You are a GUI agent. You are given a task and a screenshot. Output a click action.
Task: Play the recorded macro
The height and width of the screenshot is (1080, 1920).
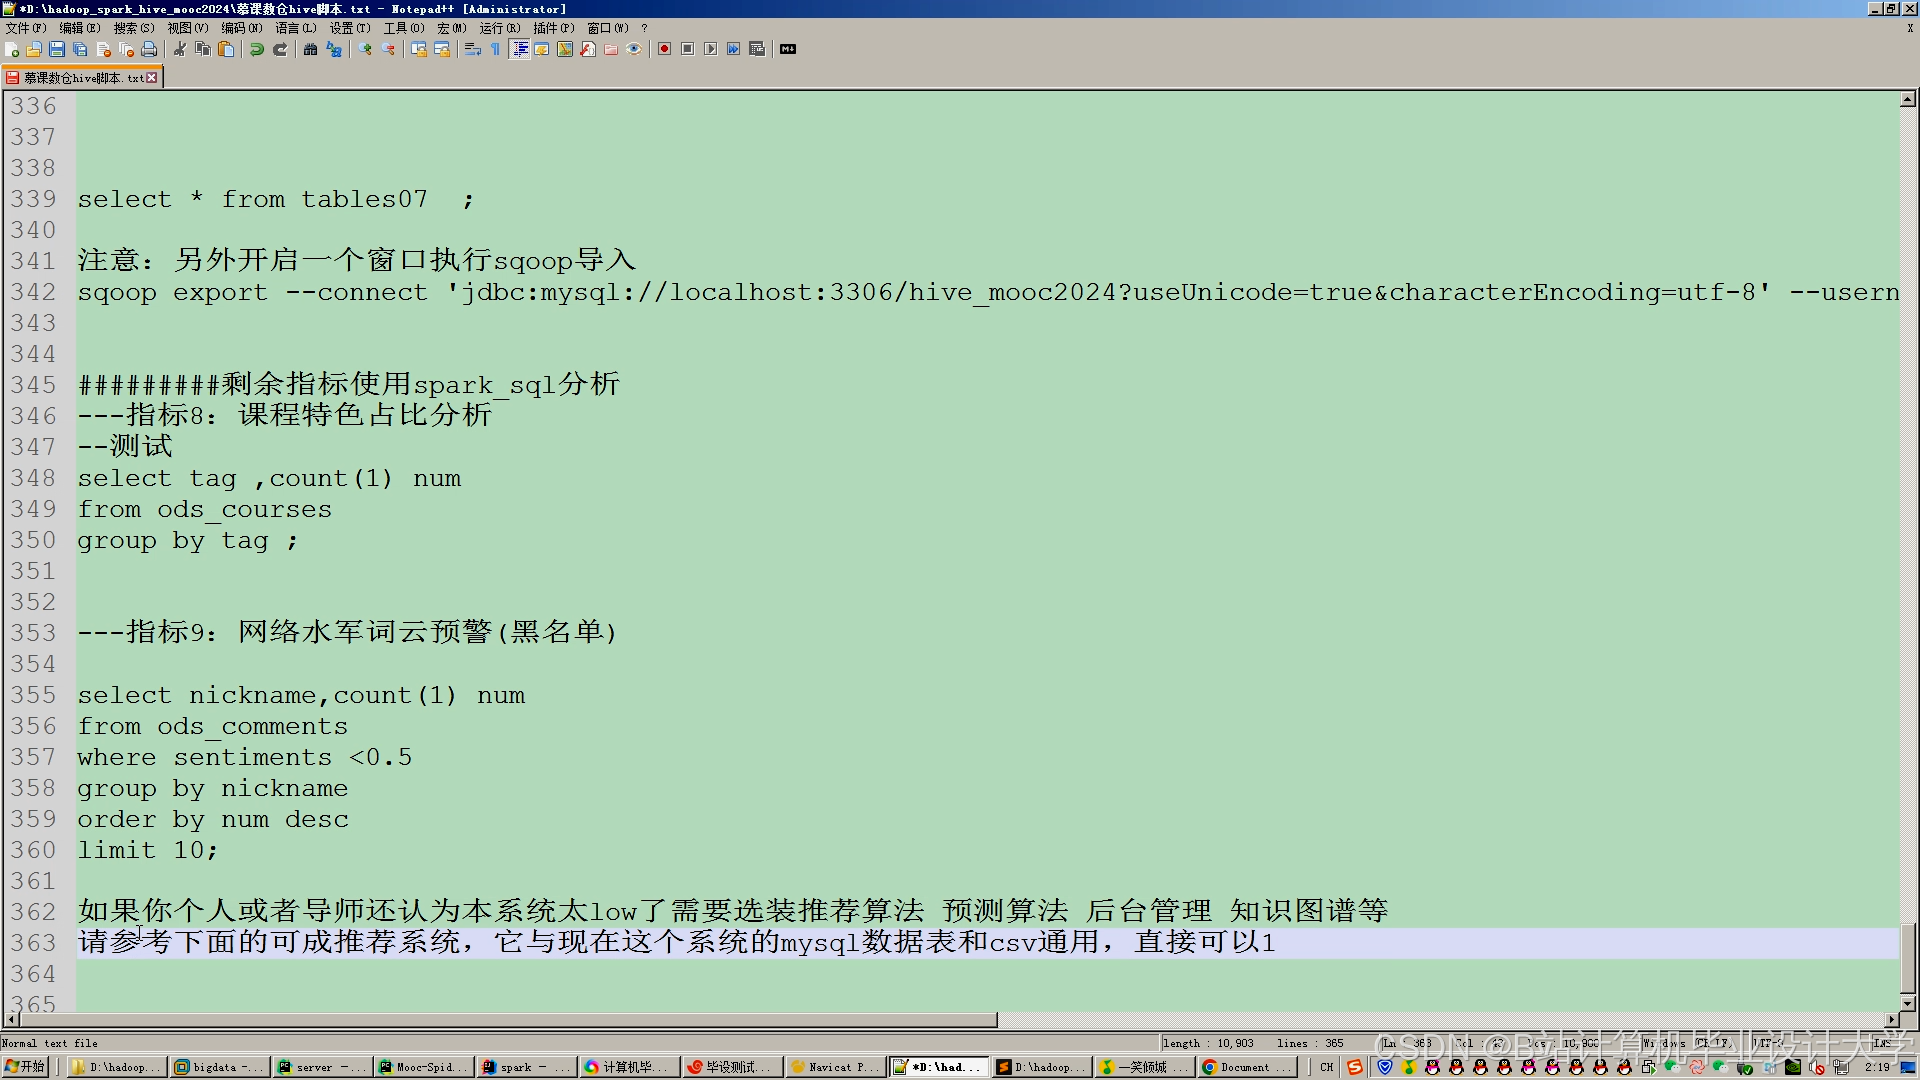coord(710,49)
